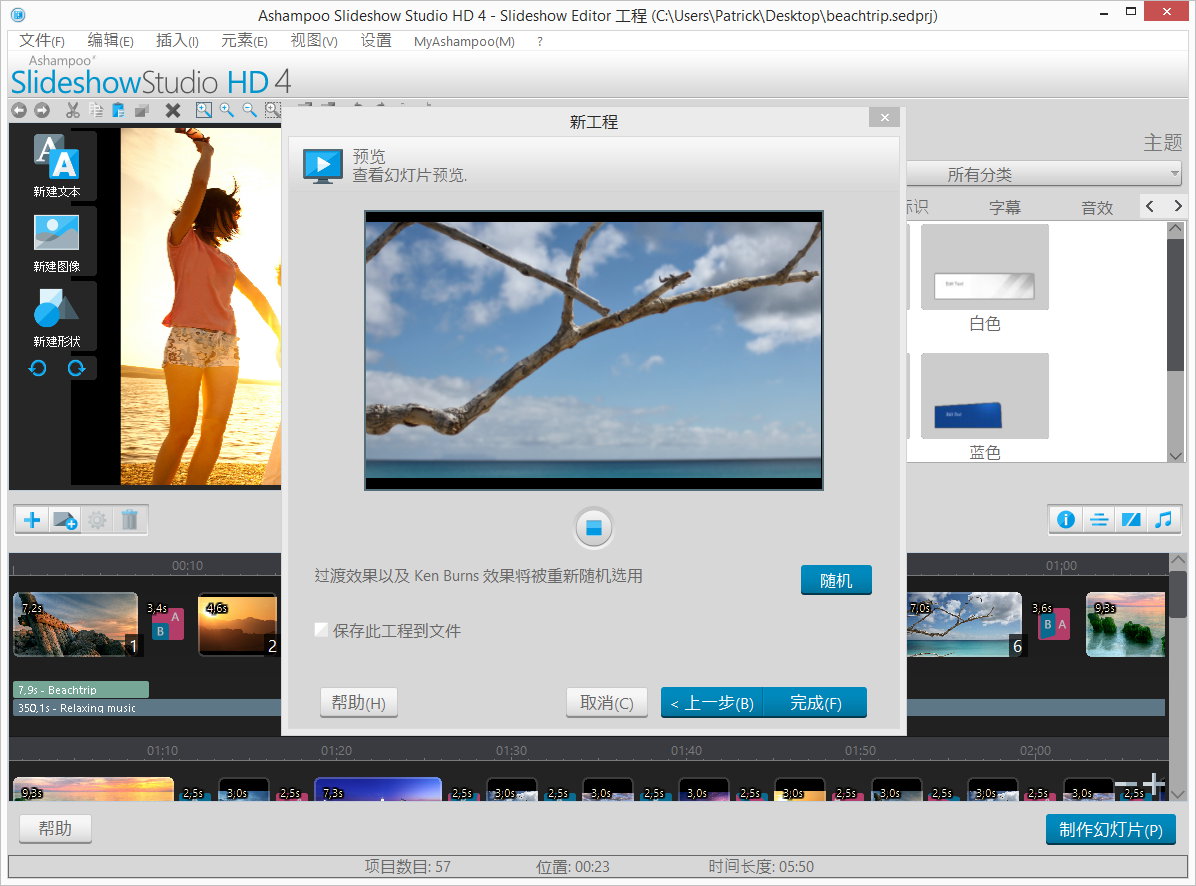1196x886 pixels.
Task: Click the blue info icon above the timeline
Action: click(1066, 520)
